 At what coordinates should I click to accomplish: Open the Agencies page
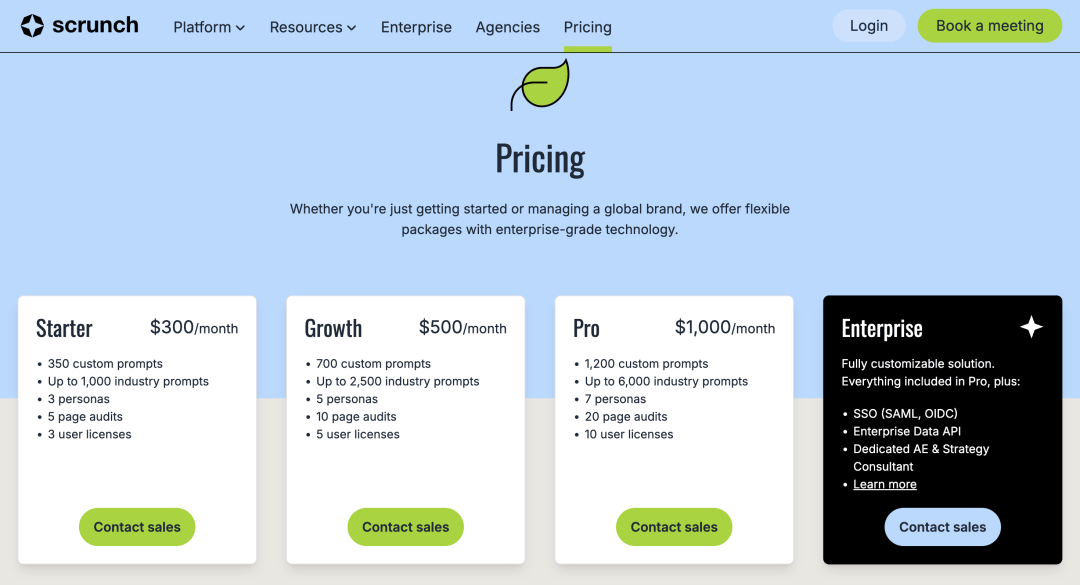(508, 27)
